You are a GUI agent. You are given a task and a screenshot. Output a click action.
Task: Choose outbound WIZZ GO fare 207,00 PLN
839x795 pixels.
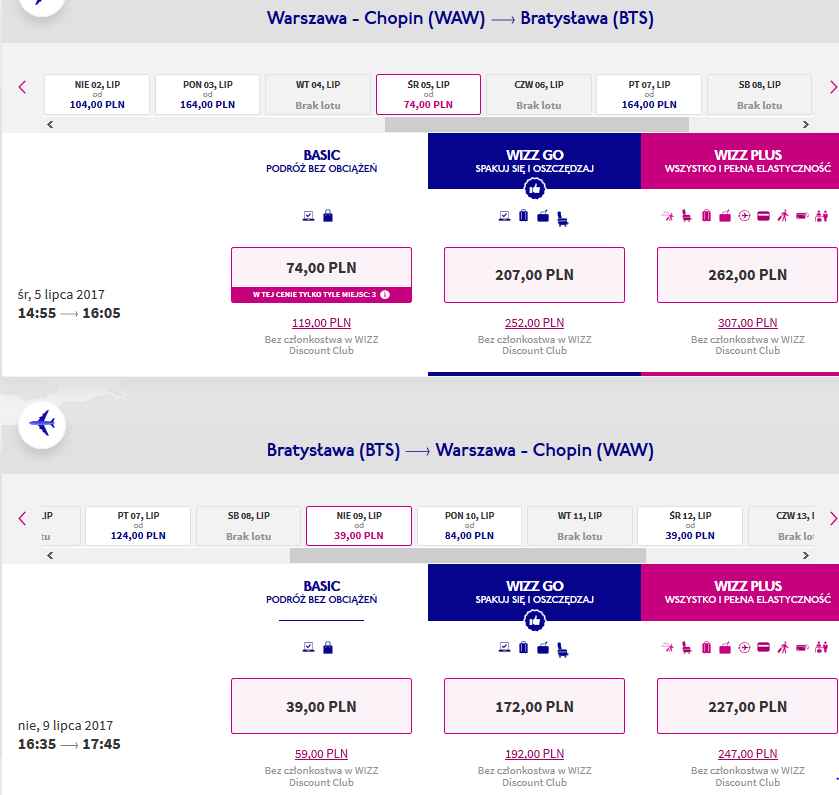pos(535,275)
